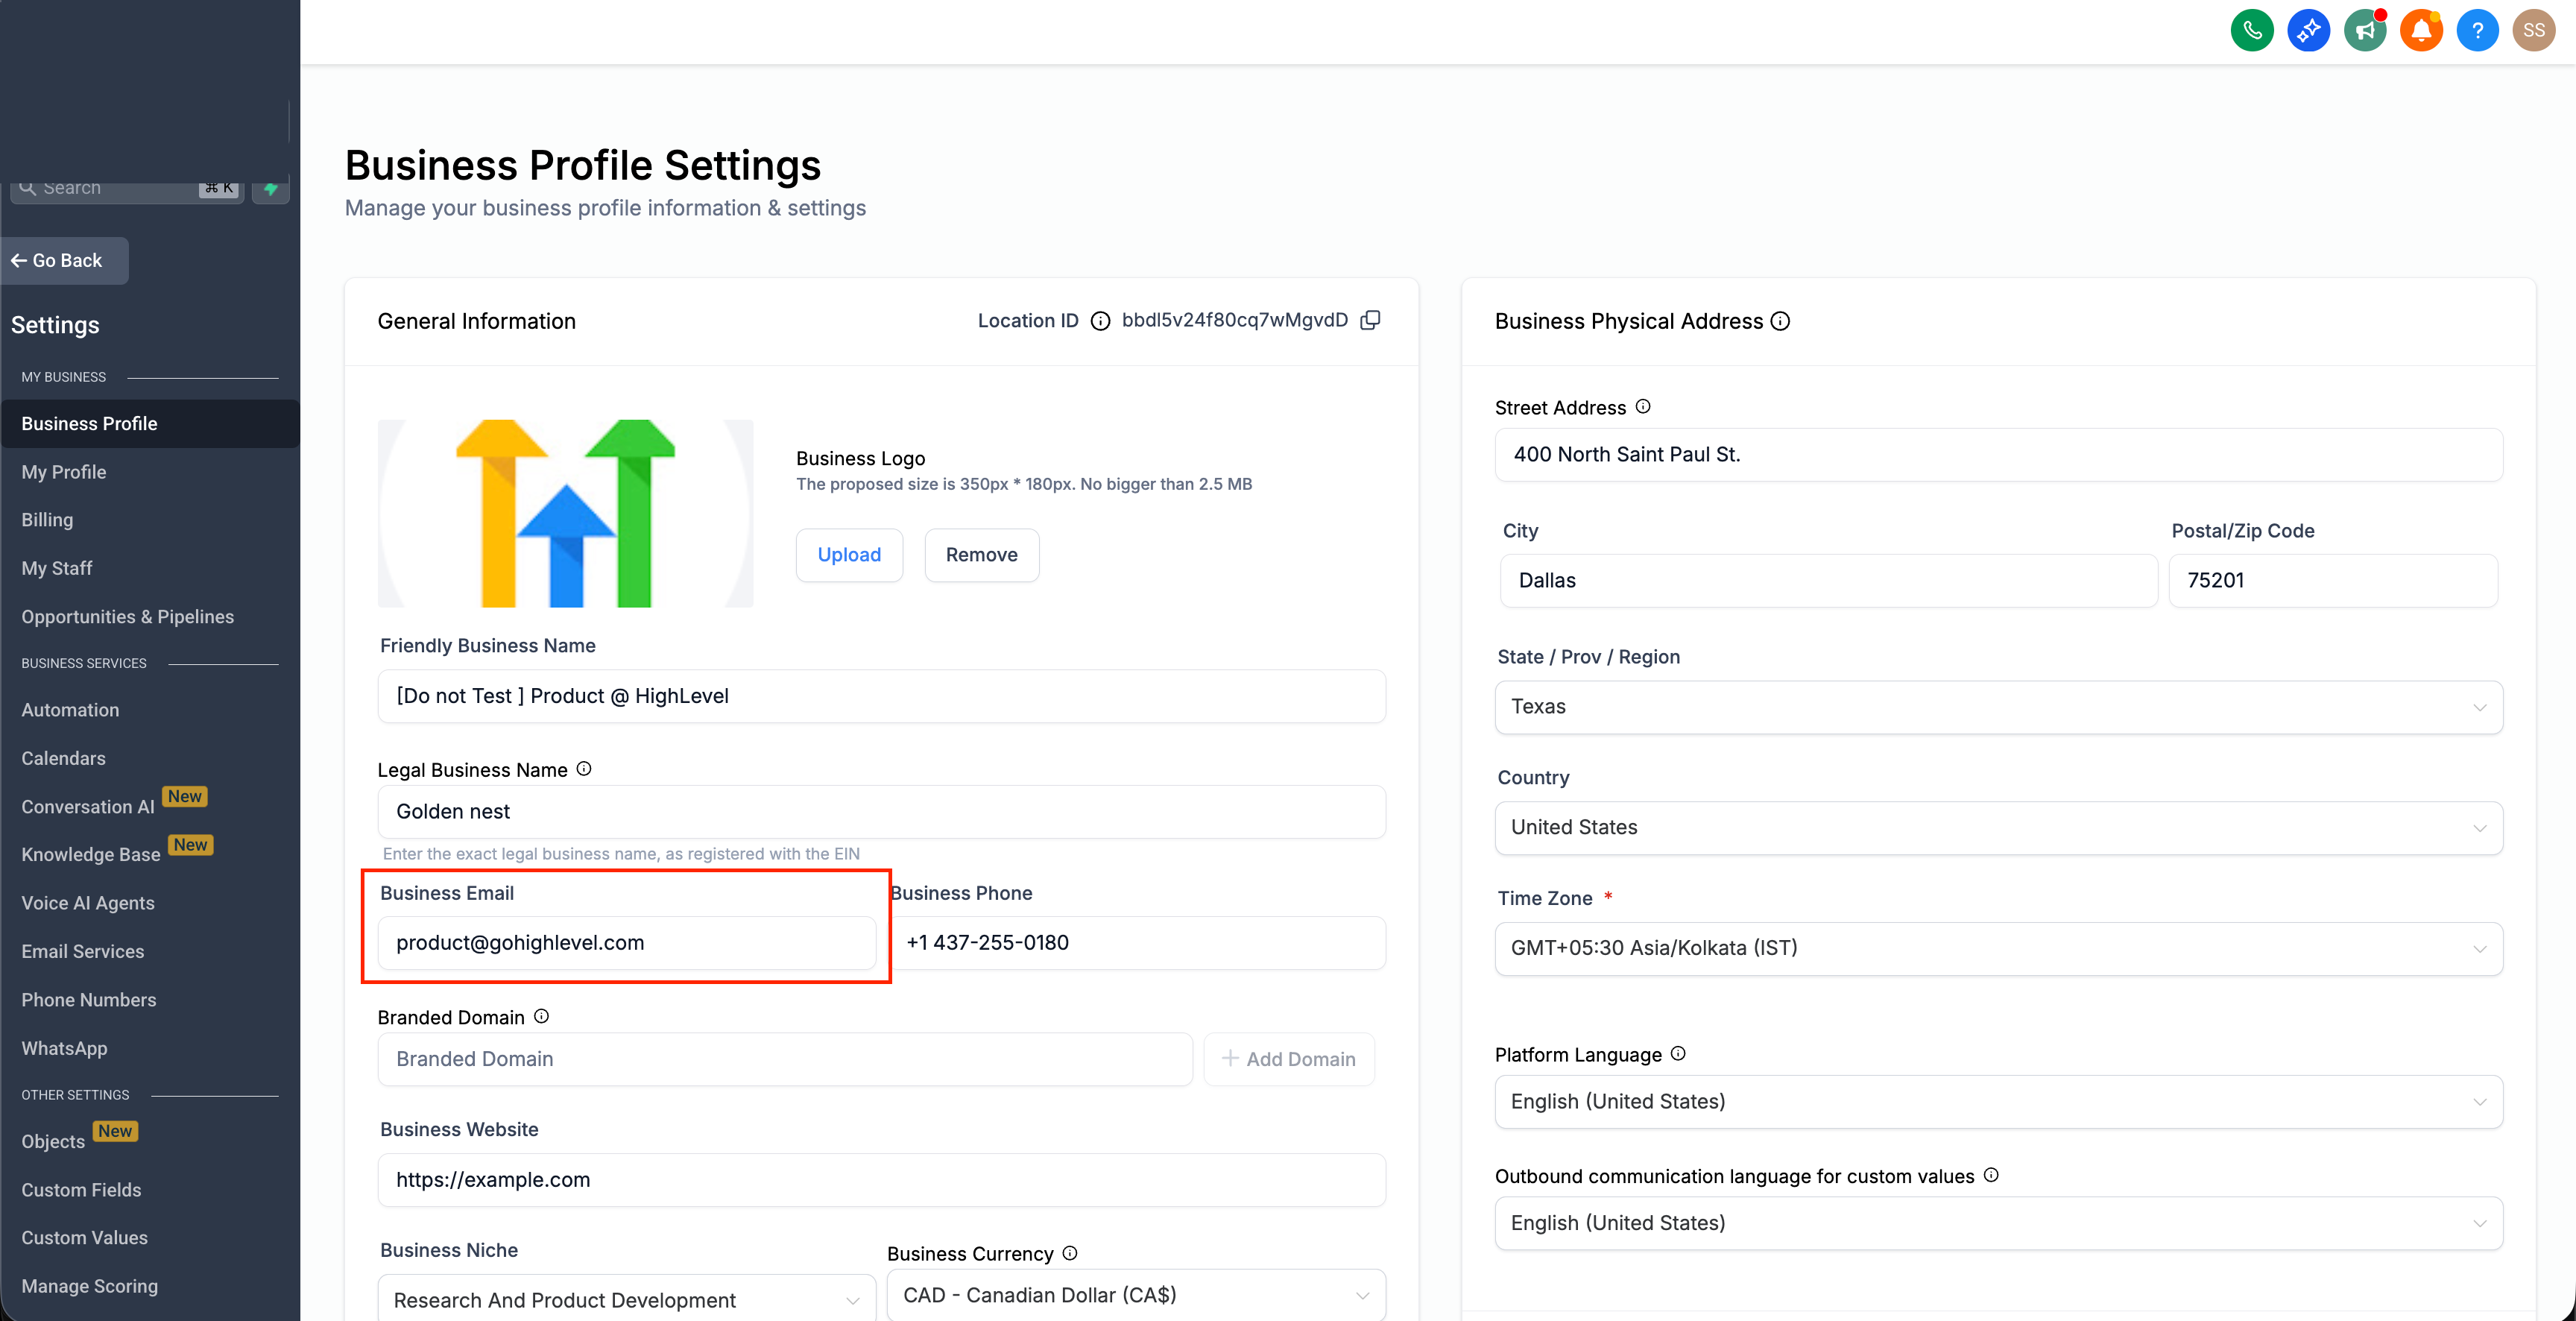The width and height of the screenshot is (2576, 1321).
Task: Open Calendars settings
Action: point(63,758)
